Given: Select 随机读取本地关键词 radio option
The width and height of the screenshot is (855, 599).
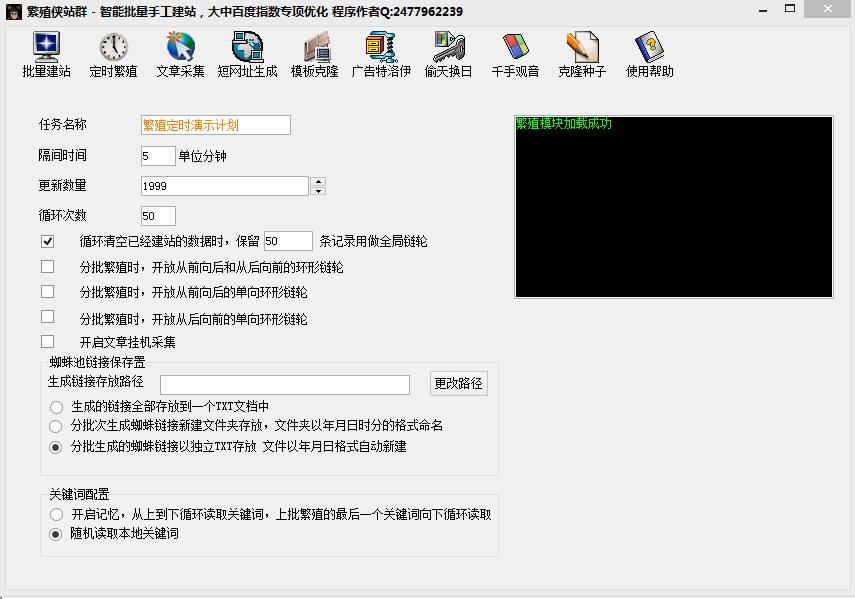Looking at the screenshot, I should point(56,534).
